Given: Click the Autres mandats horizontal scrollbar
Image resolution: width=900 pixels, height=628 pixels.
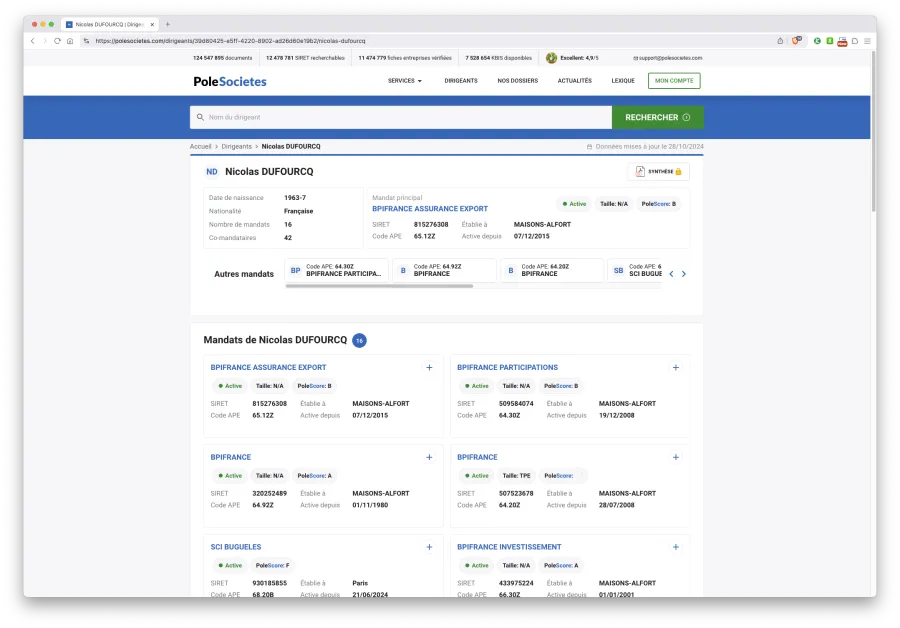Looking at the screenshot, I should pyautogui.click(x=379, y=286).
